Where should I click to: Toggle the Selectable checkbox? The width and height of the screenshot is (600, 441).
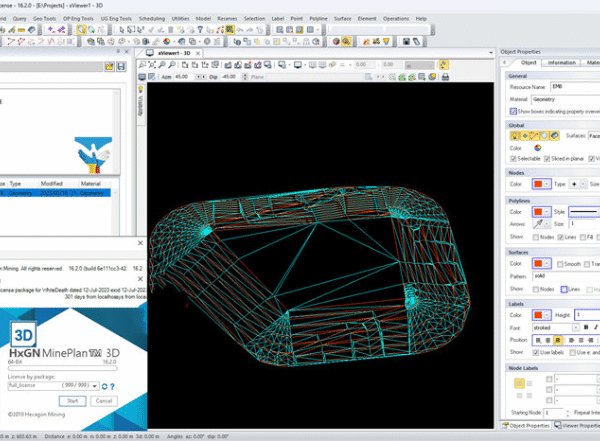[514, 159]
